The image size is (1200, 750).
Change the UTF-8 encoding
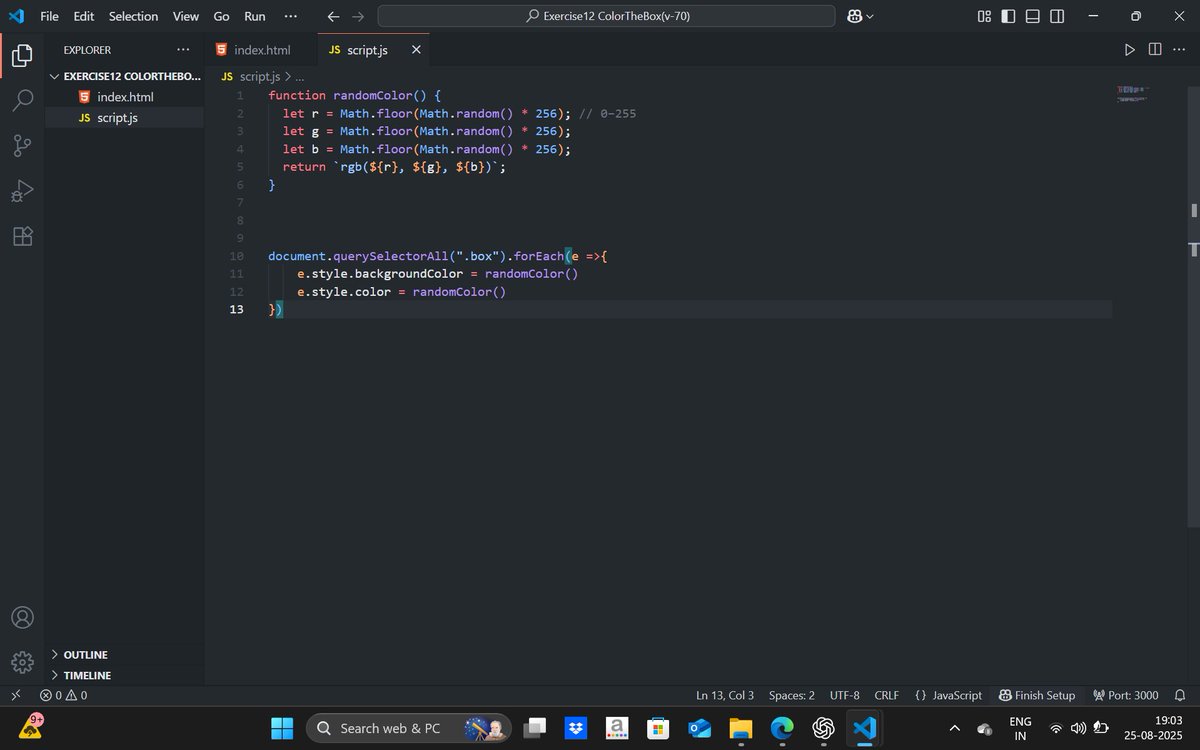coord(844,695)
